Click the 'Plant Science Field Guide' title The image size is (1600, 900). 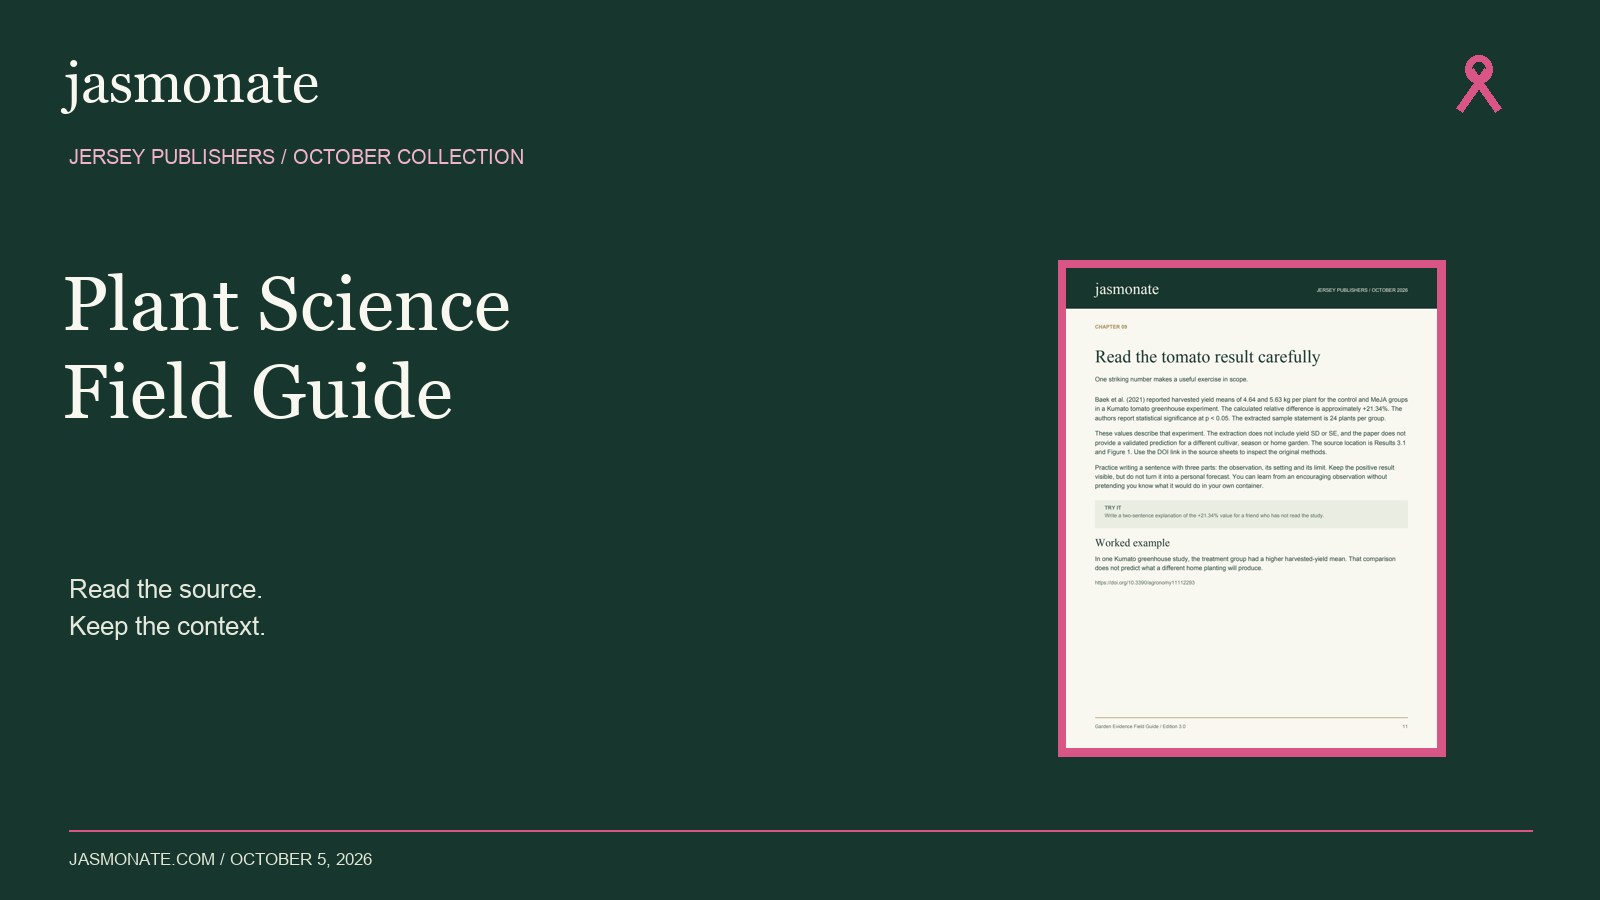pyautogui.click(x=288, y=347)
